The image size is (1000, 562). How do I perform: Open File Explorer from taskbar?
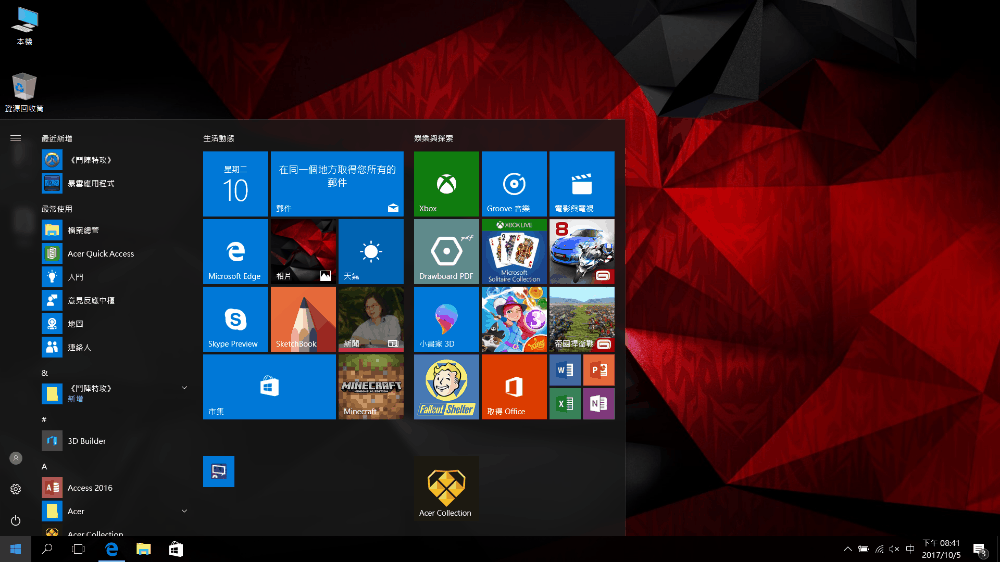(143, 549)
